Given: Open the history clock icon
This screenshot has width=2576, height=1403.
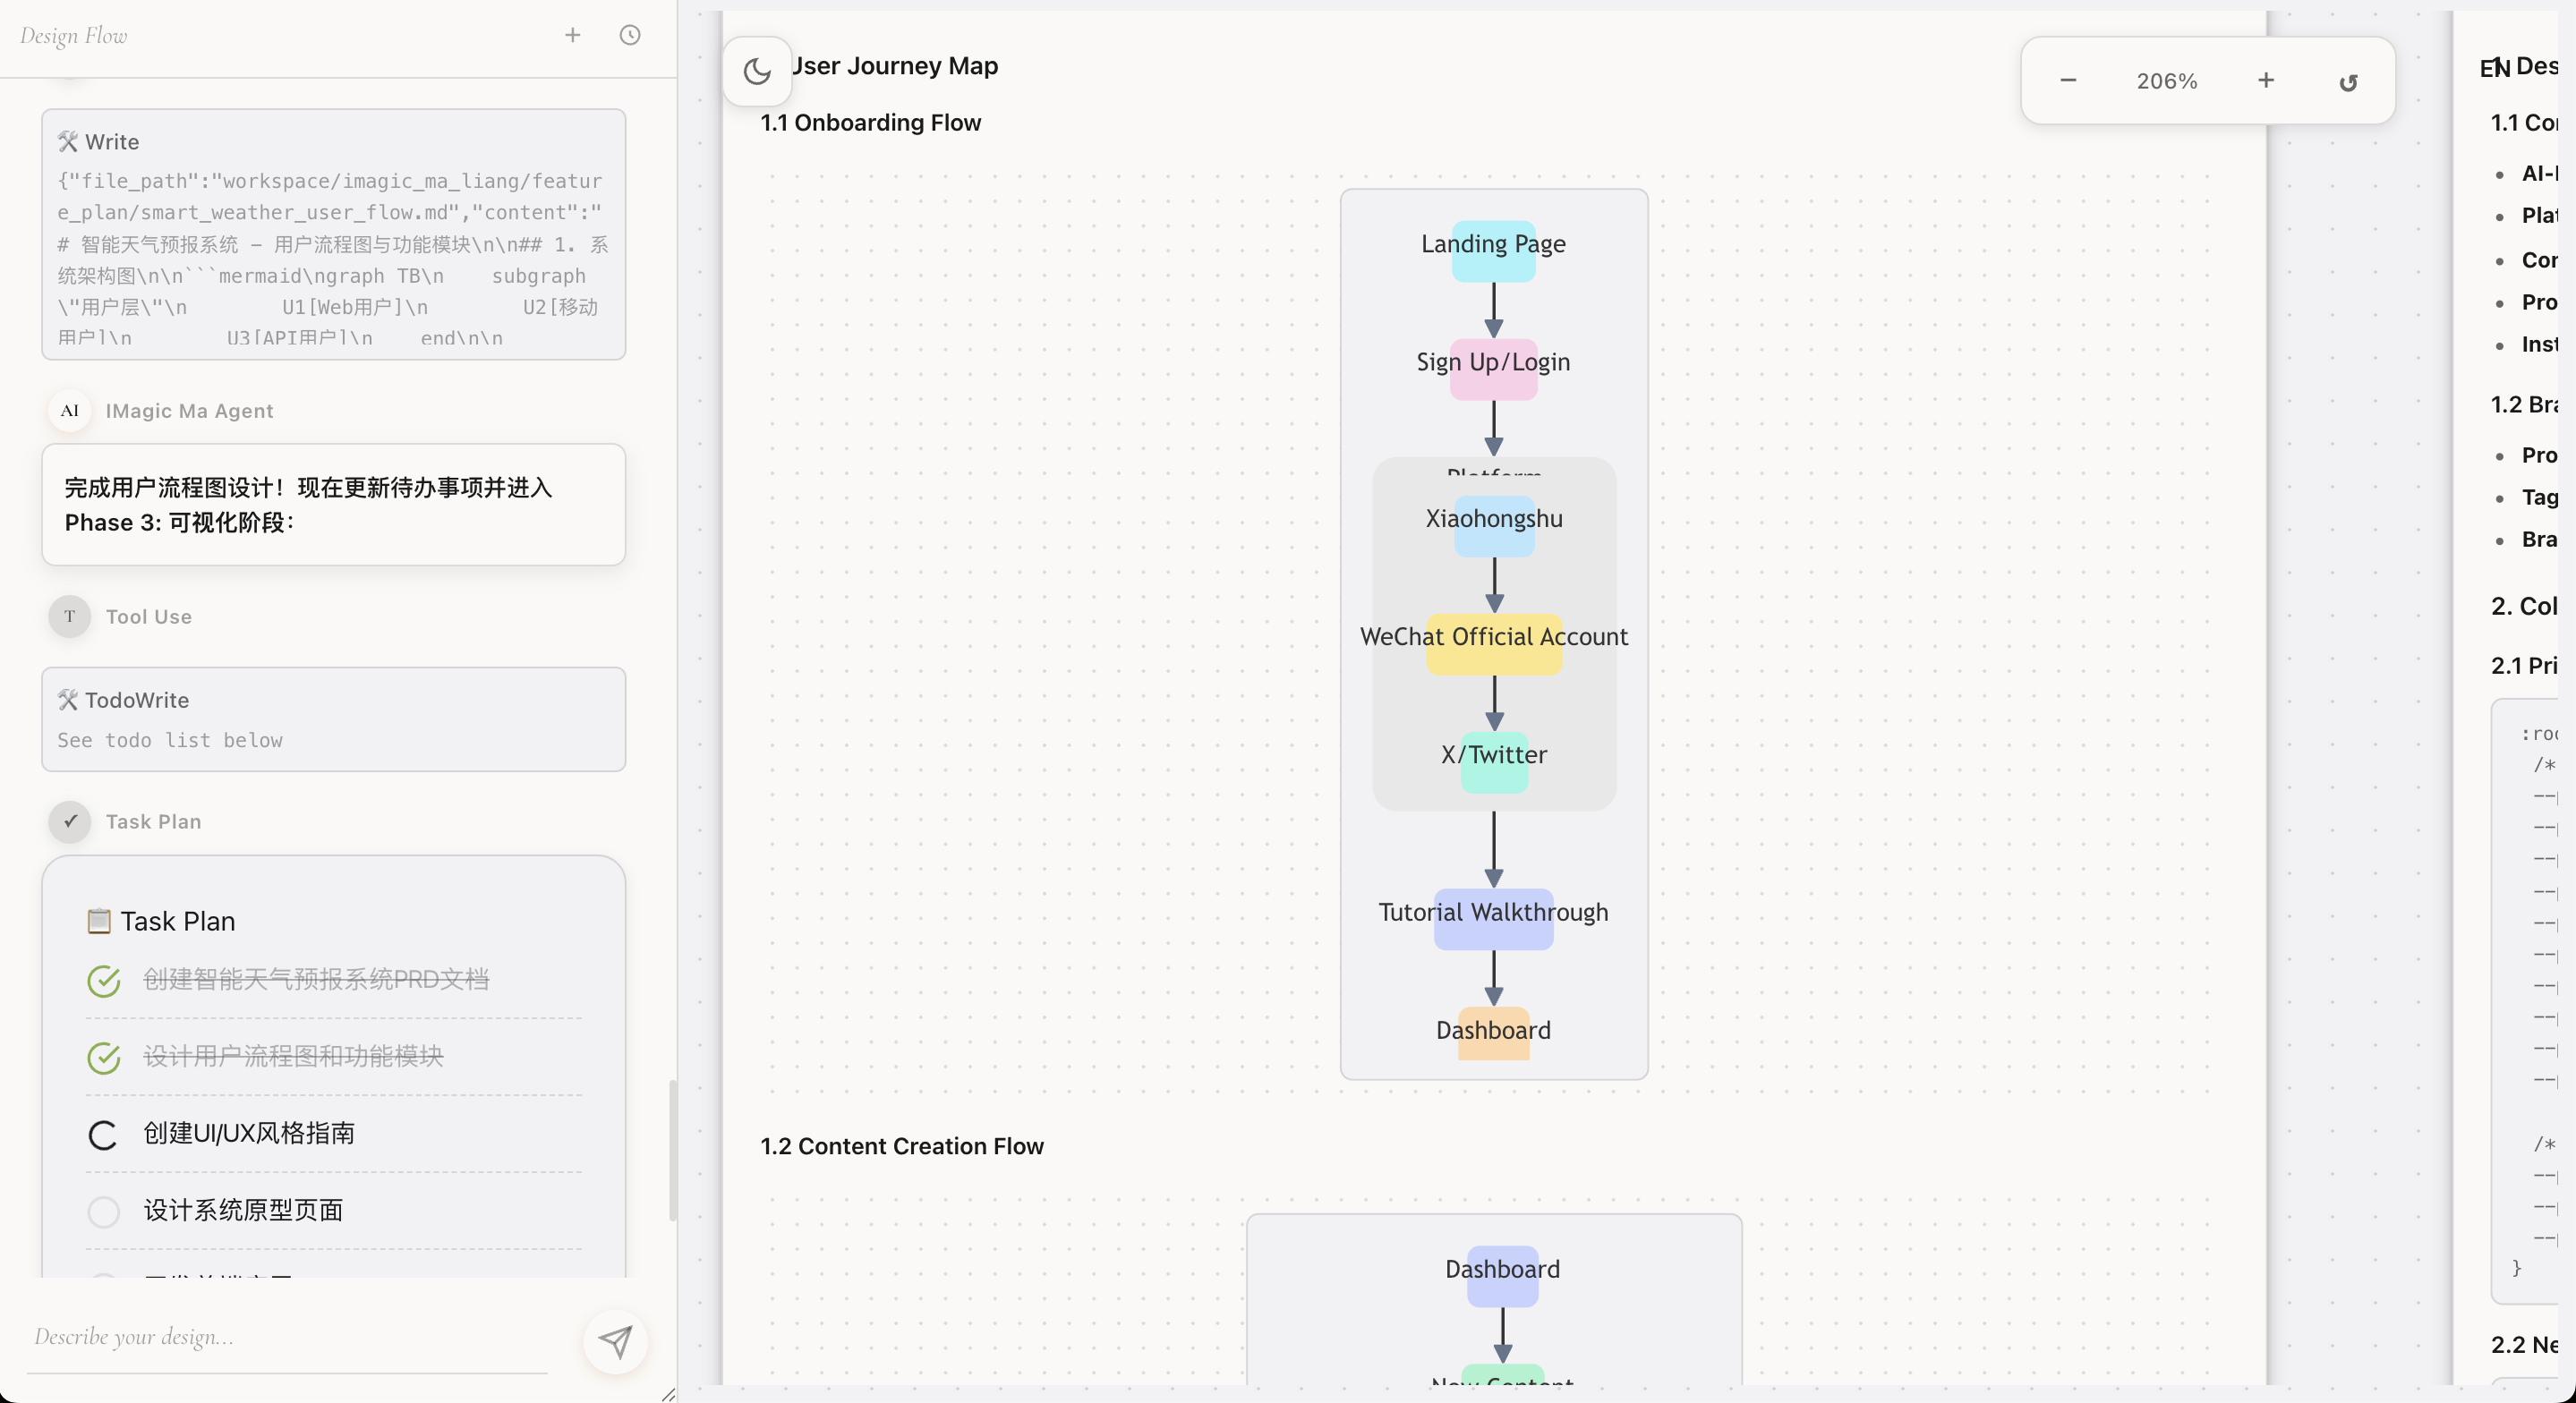Looking at the screenshot, I should (x=630, y=35).
